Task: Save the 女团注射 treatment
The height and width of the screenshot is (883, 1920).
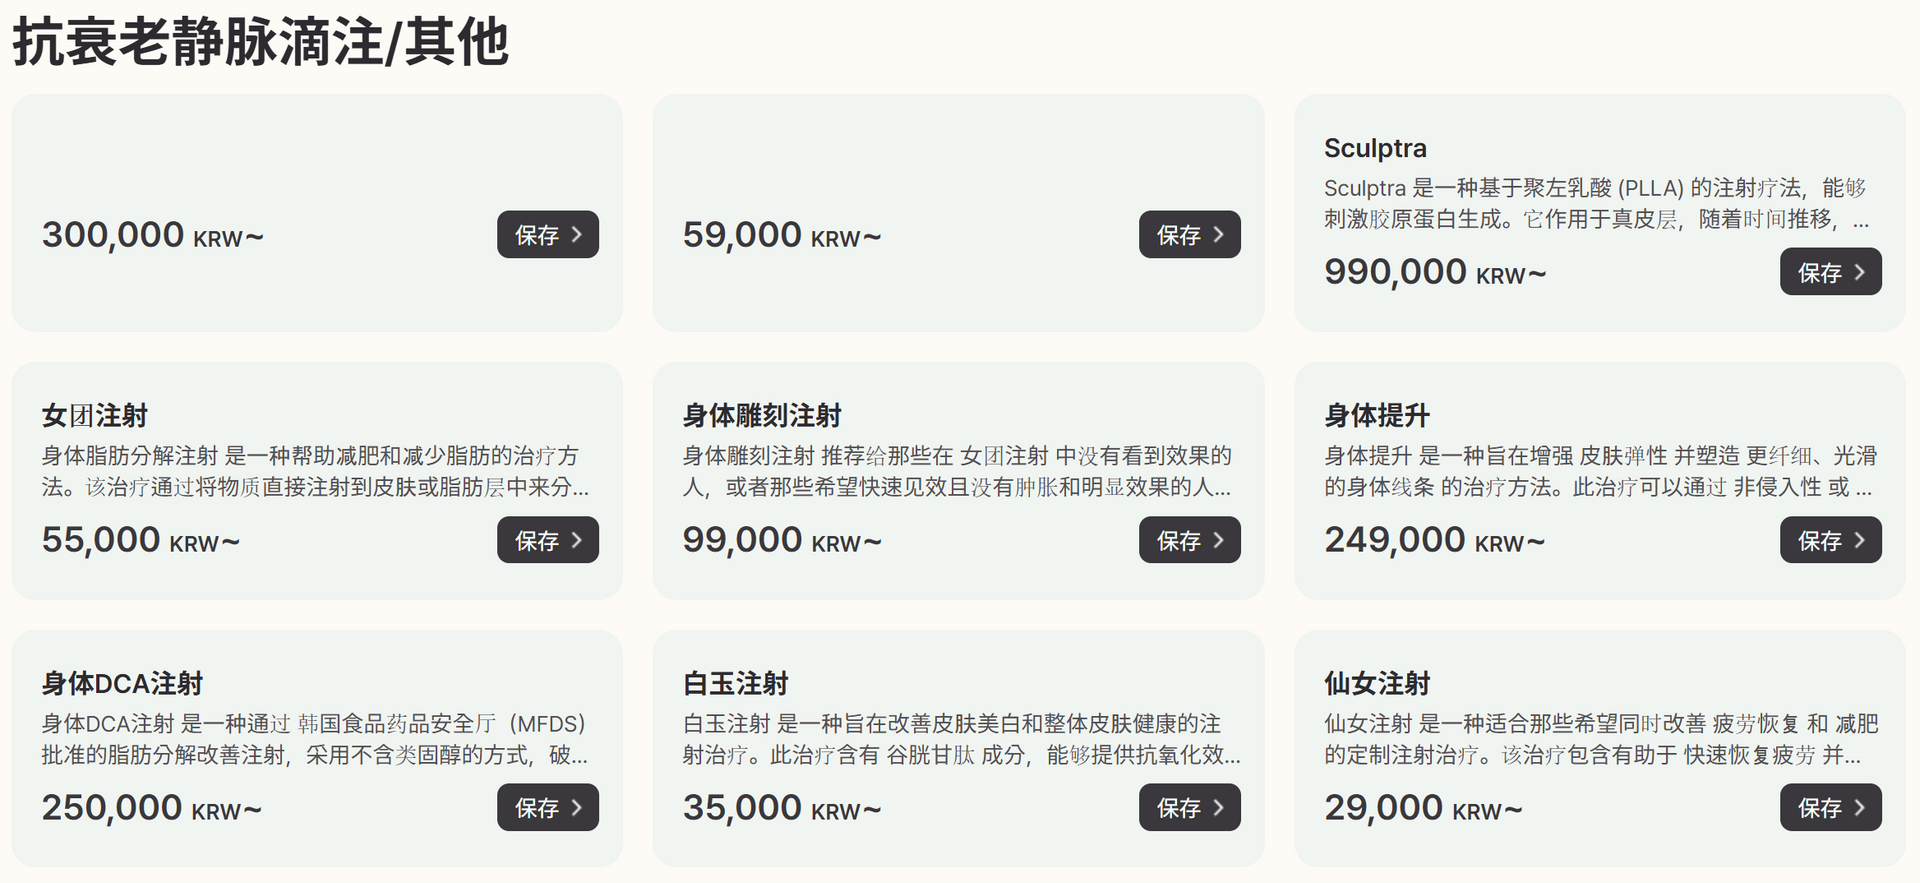Action: click(547, 540)
